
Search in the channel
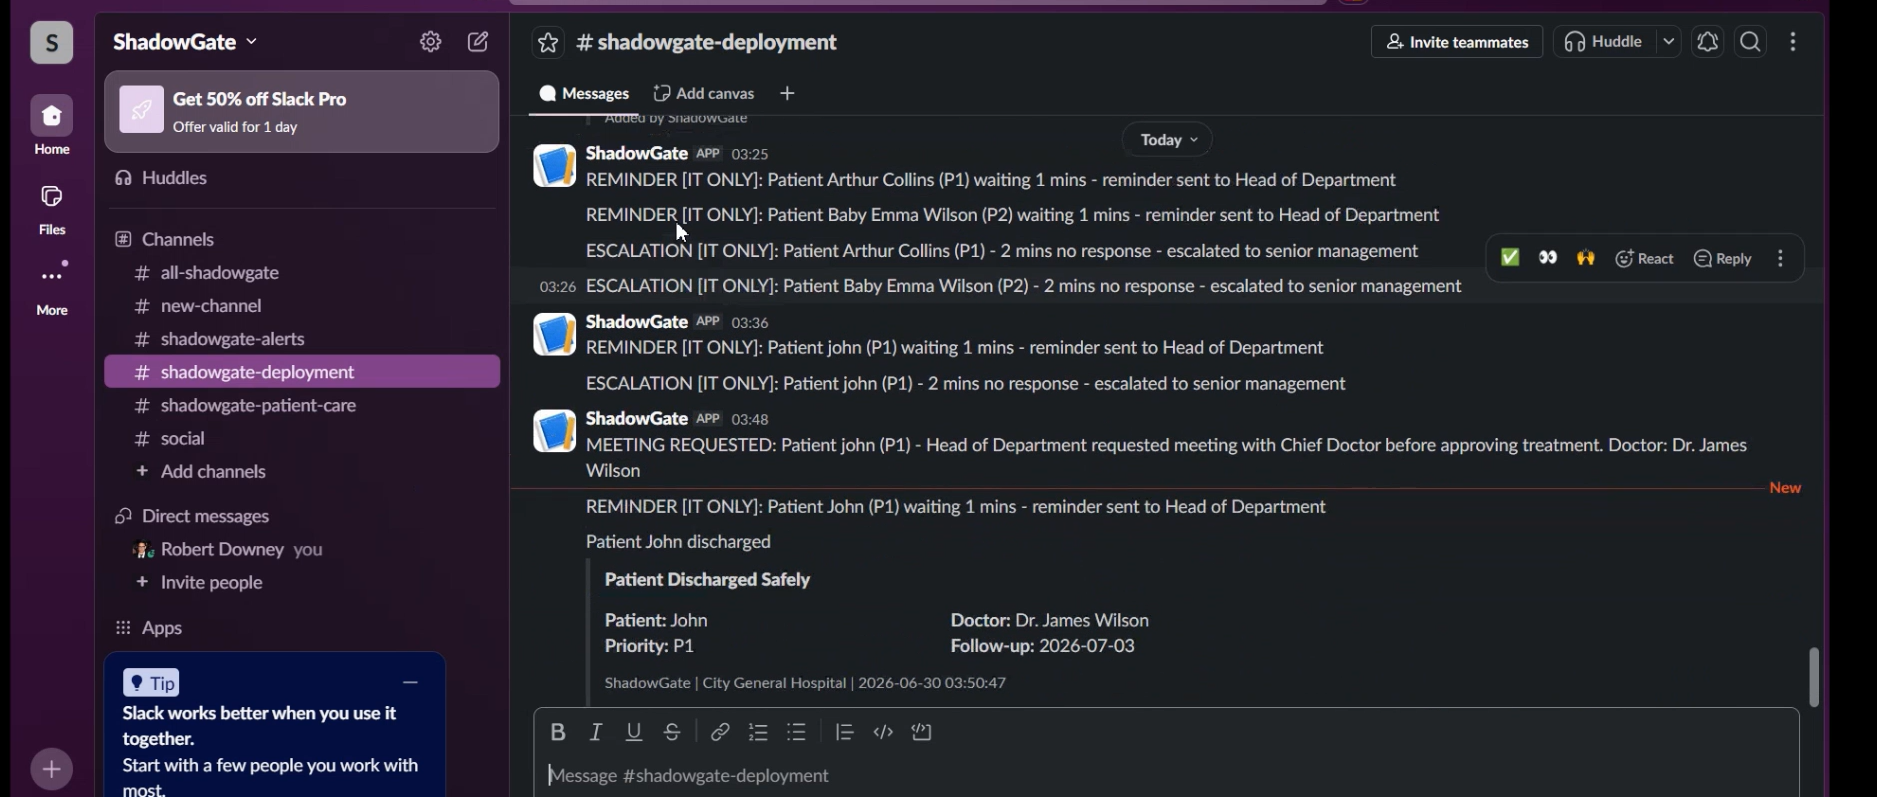pos(1750,42)
